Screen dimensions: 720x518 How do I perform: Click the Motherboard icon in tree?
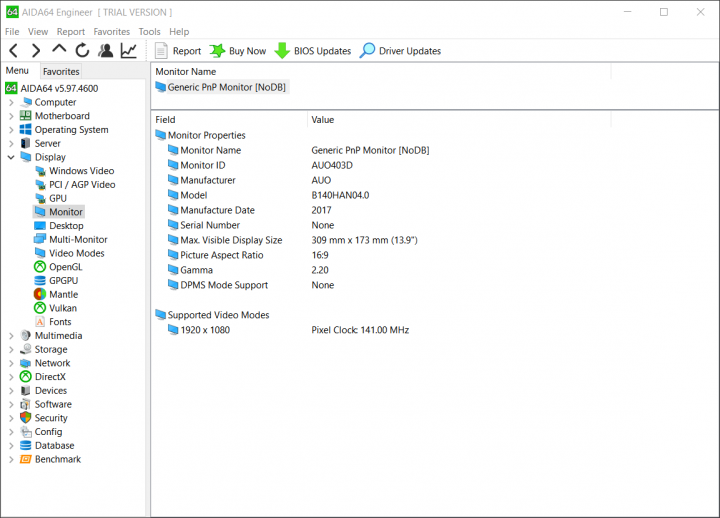(x=26, y=116)
